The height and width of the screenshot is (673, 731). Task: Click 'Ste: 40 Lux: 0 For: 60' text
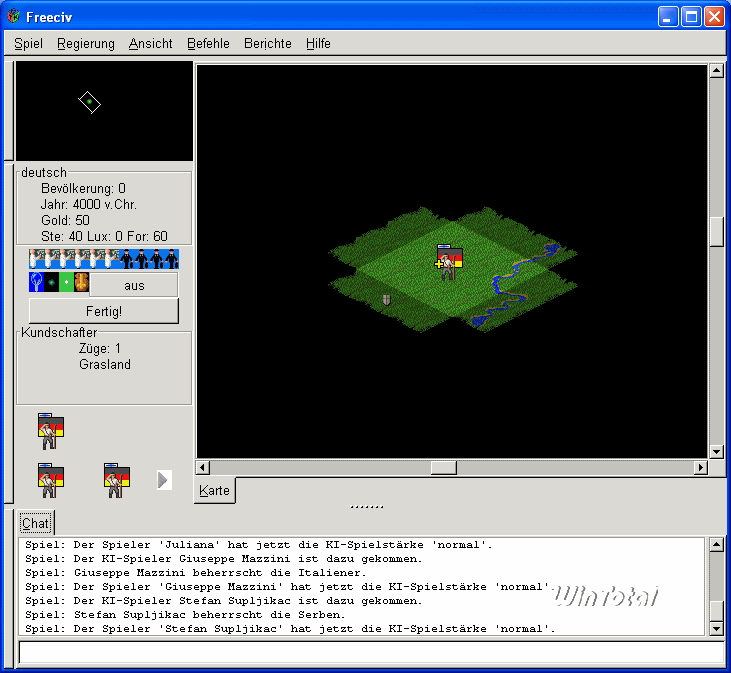(104, 236)
